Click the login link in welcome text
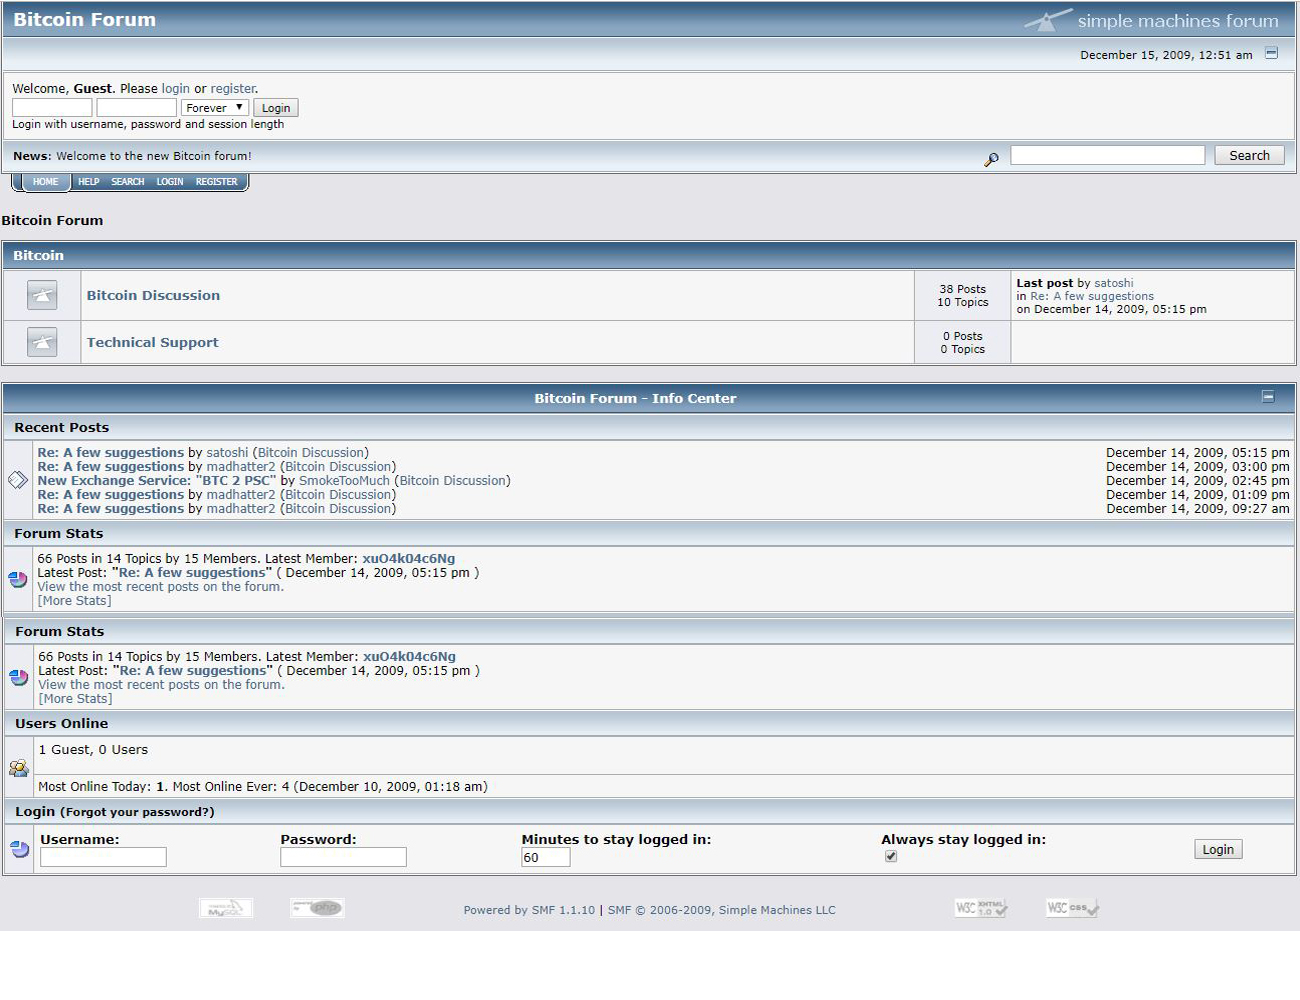1300x1000 pixels. [175, 89]
